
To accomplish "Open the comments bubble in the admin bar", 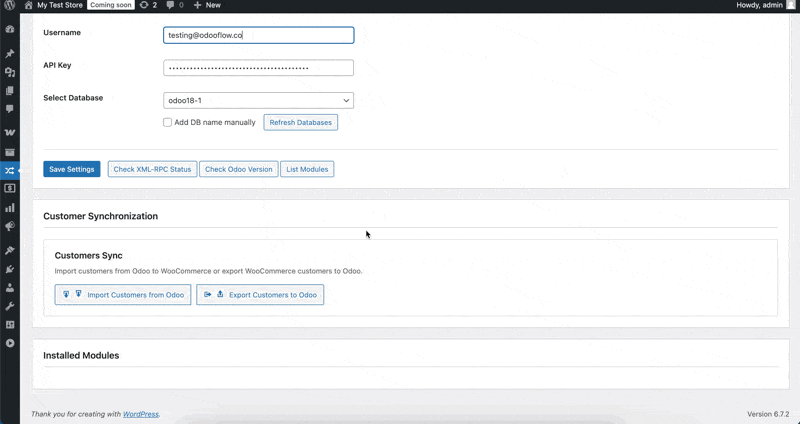I will (175, 5).
